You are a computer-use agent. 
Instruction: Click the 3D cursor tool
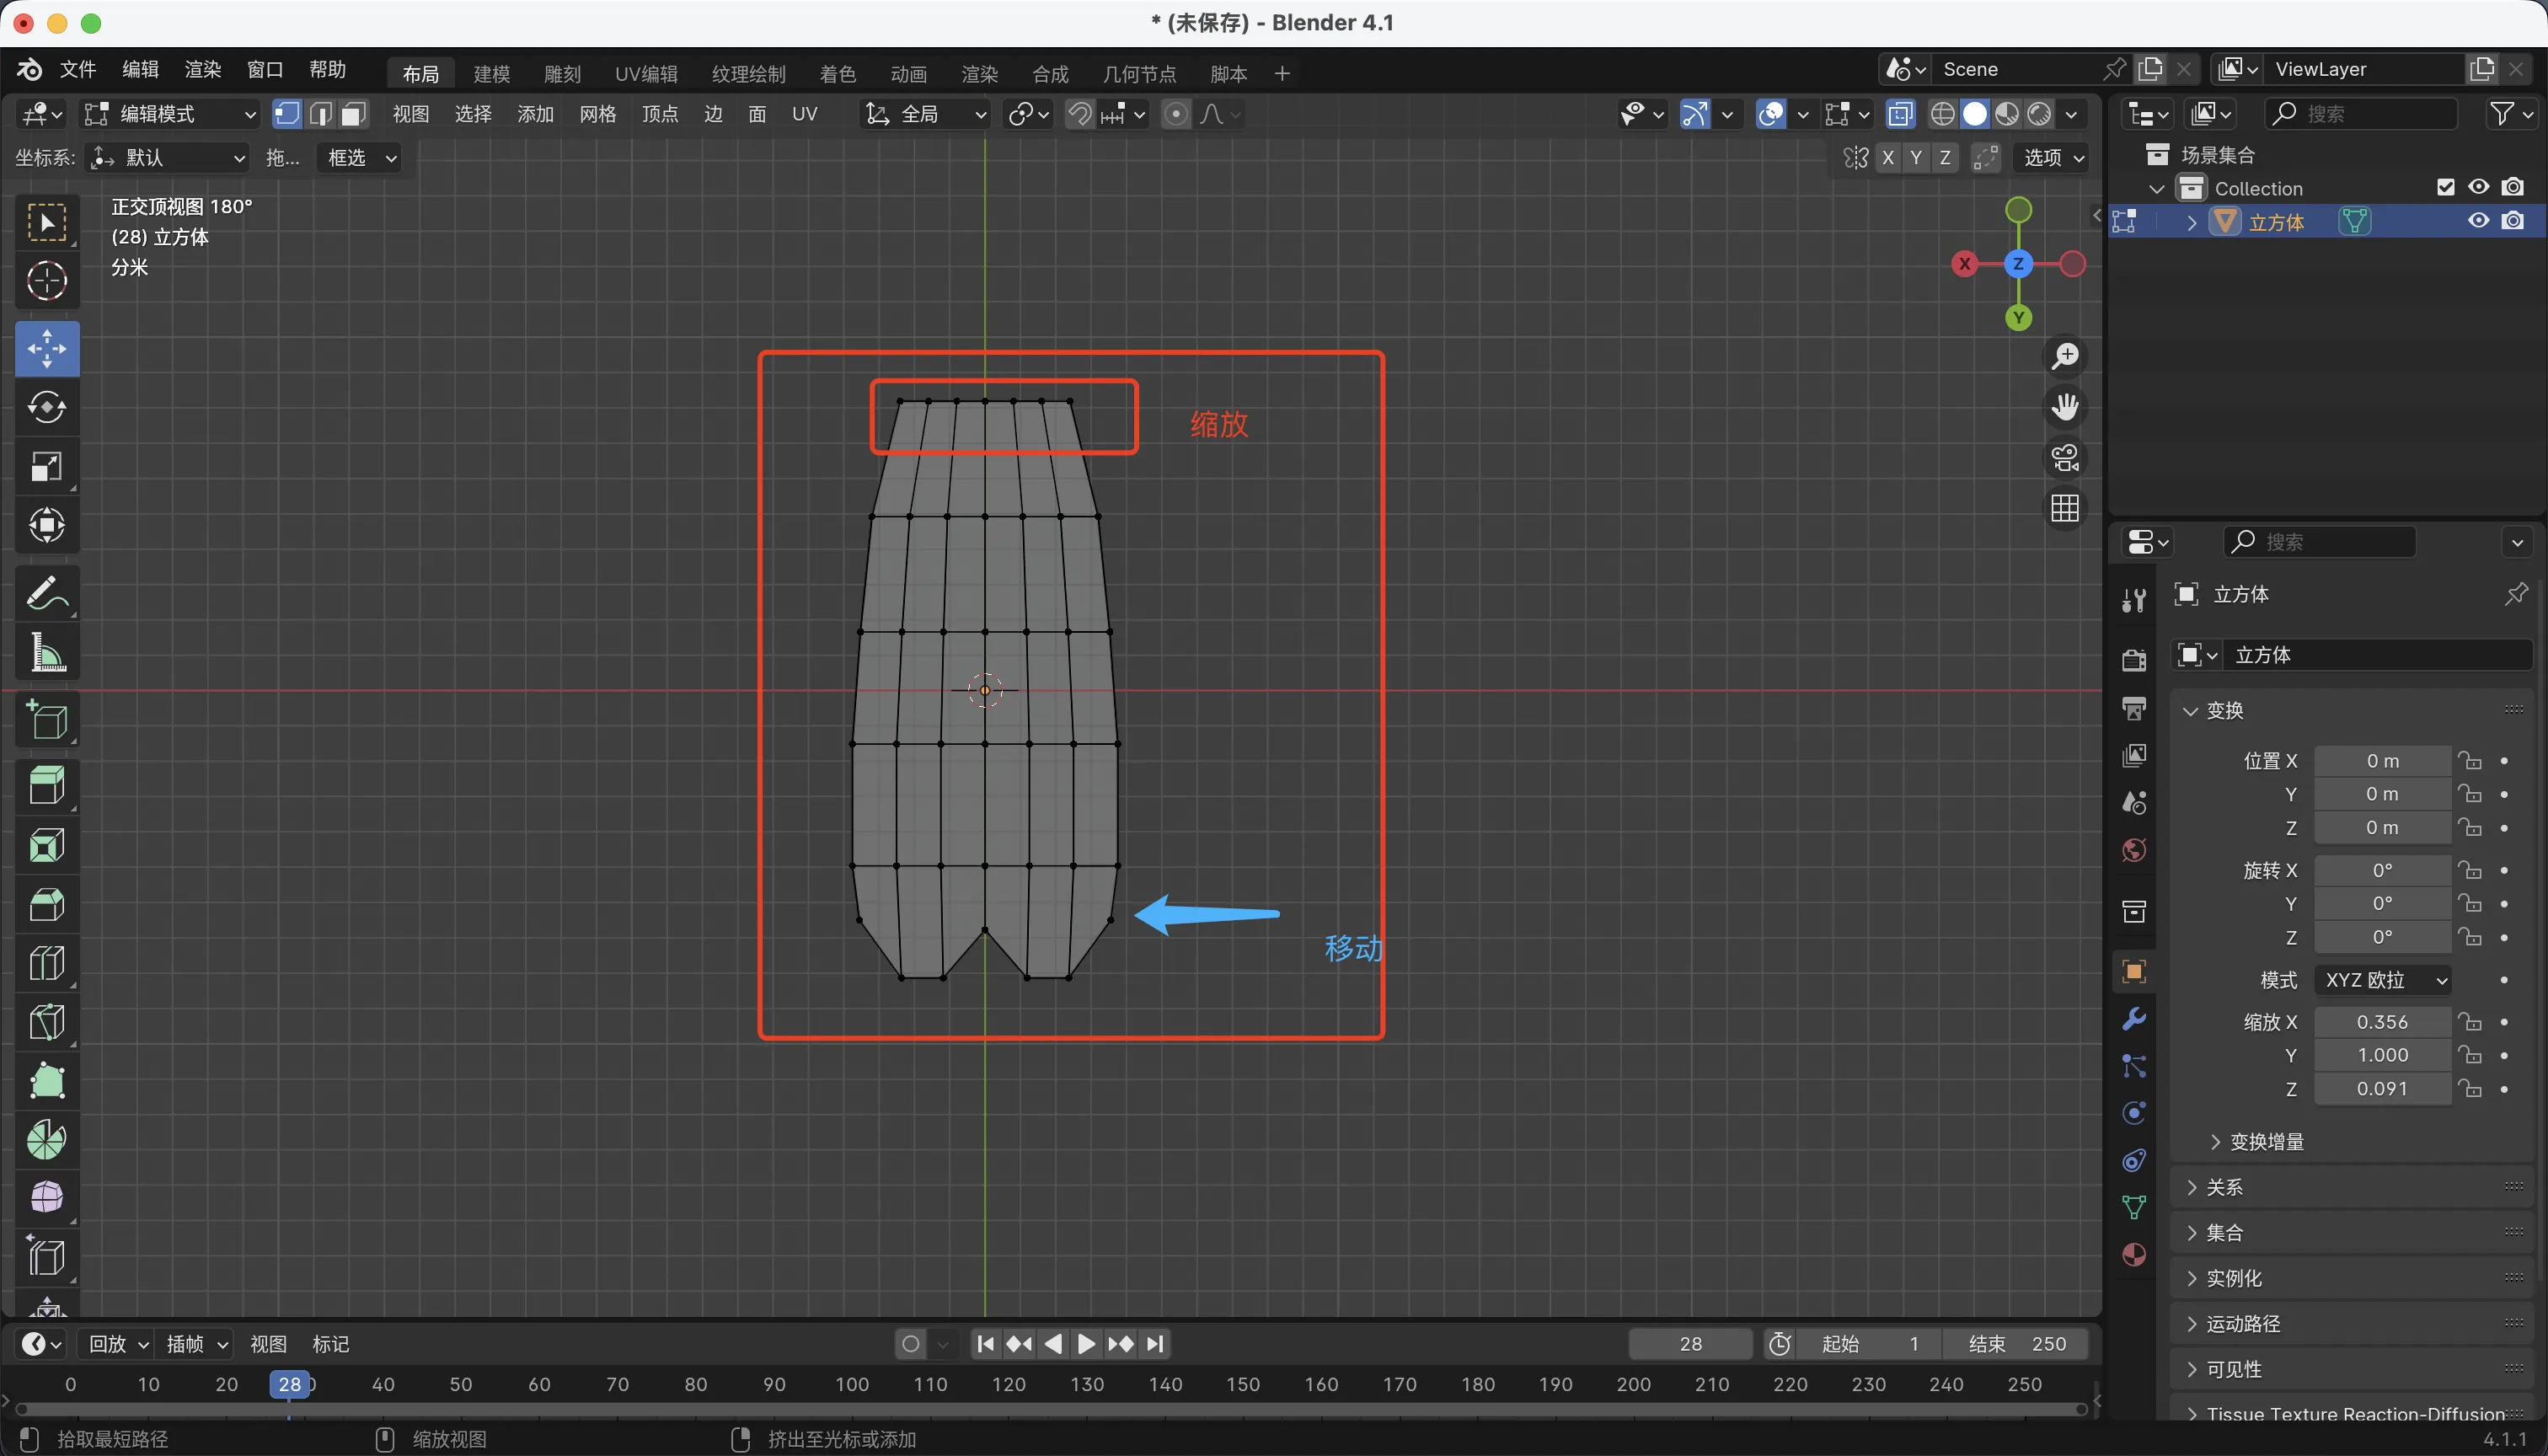46,281
